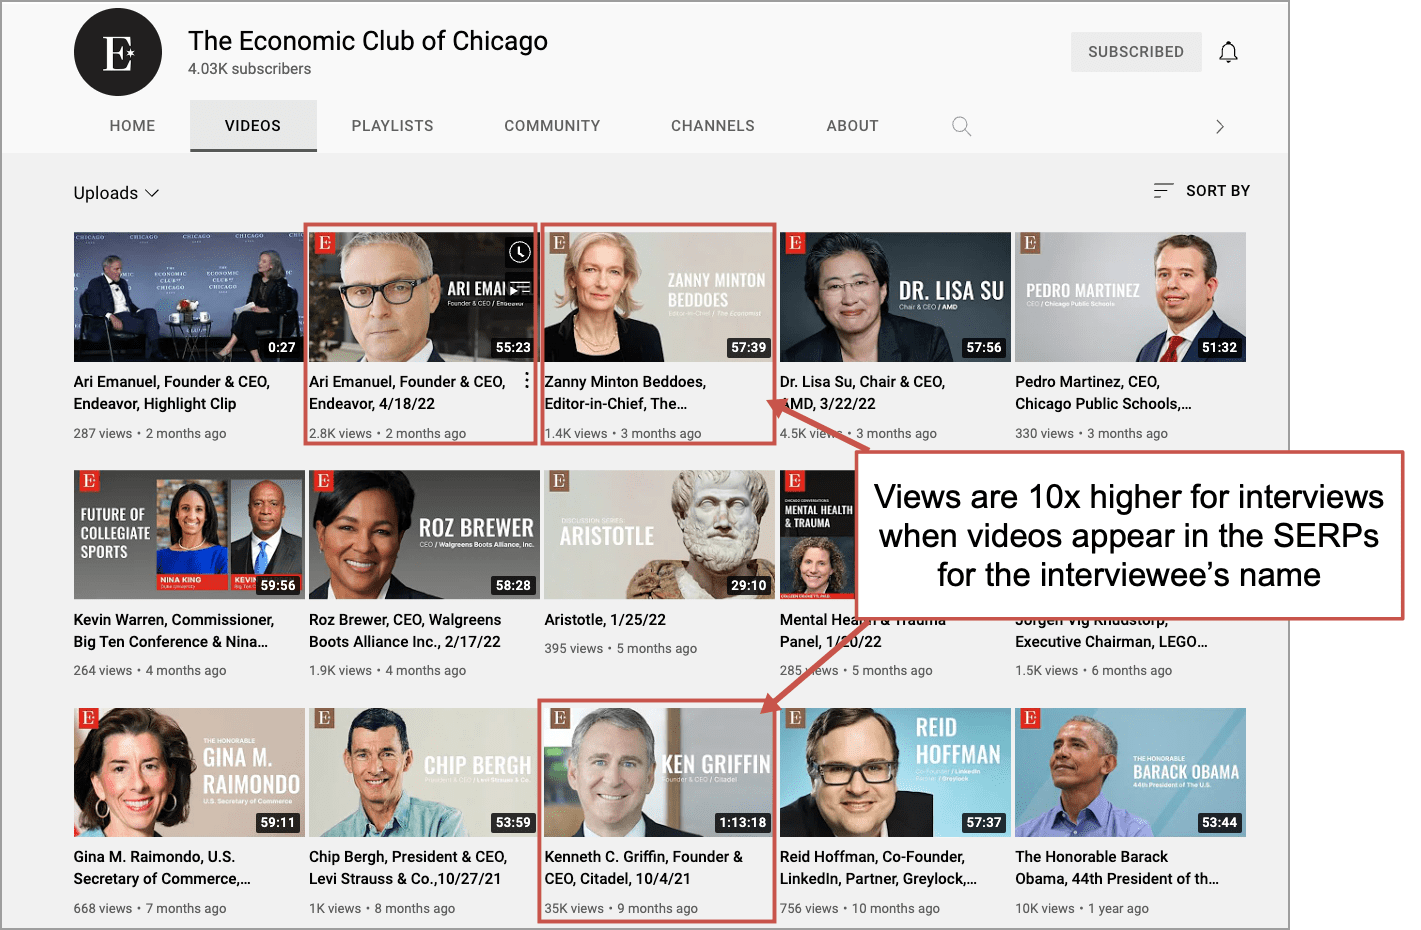Screen dimensions: 1421x930
Task: Open the Playlists tab
Action: (393, 126)
